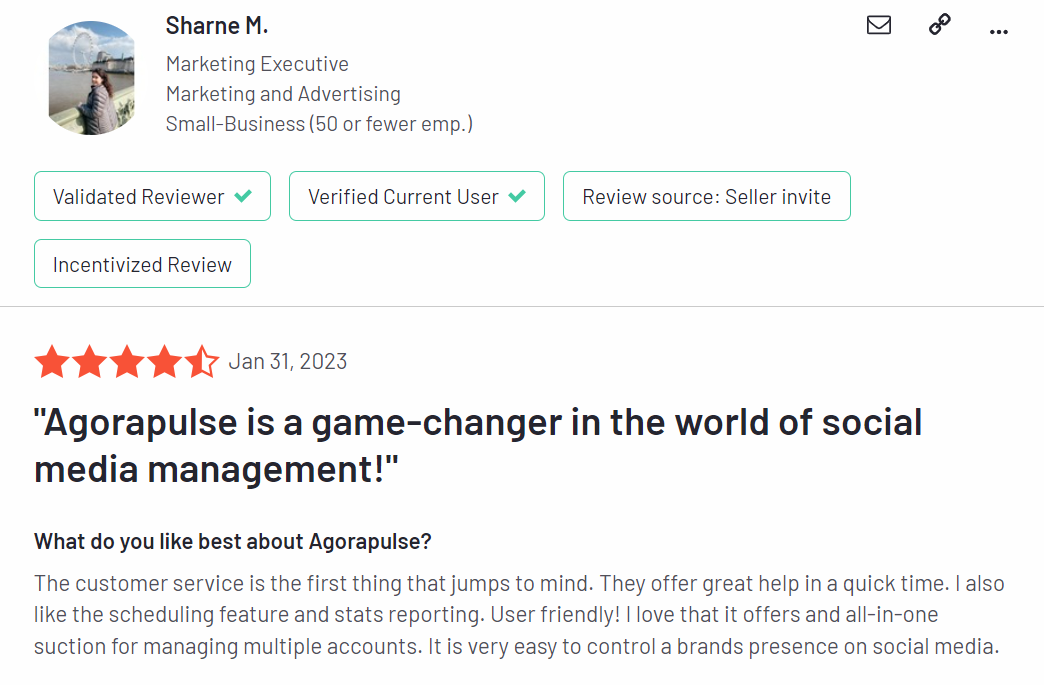Click "What do you like best" question heading

233,542
